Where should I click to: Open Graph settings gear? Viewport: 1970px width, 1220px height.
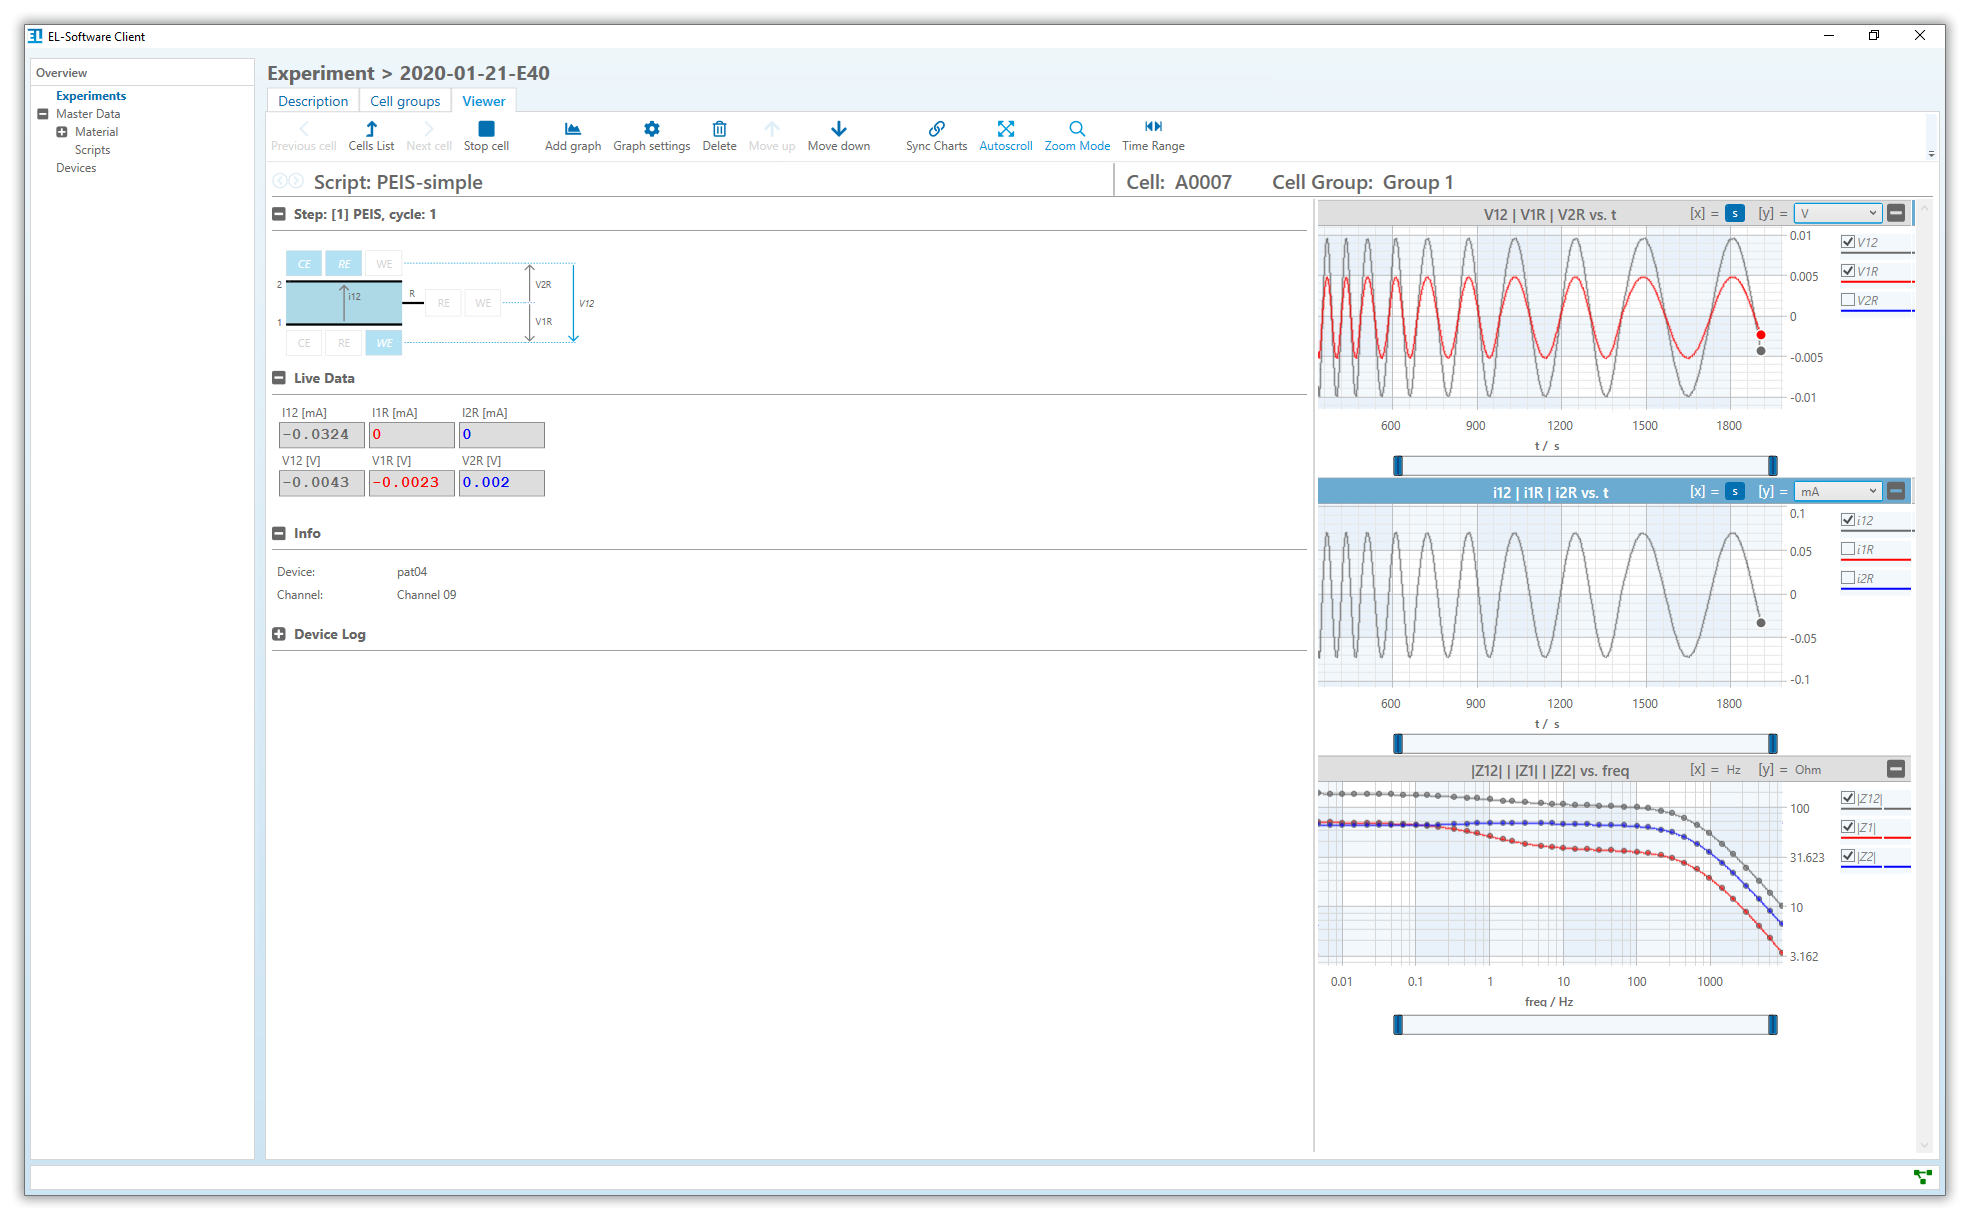click(652, 129)
